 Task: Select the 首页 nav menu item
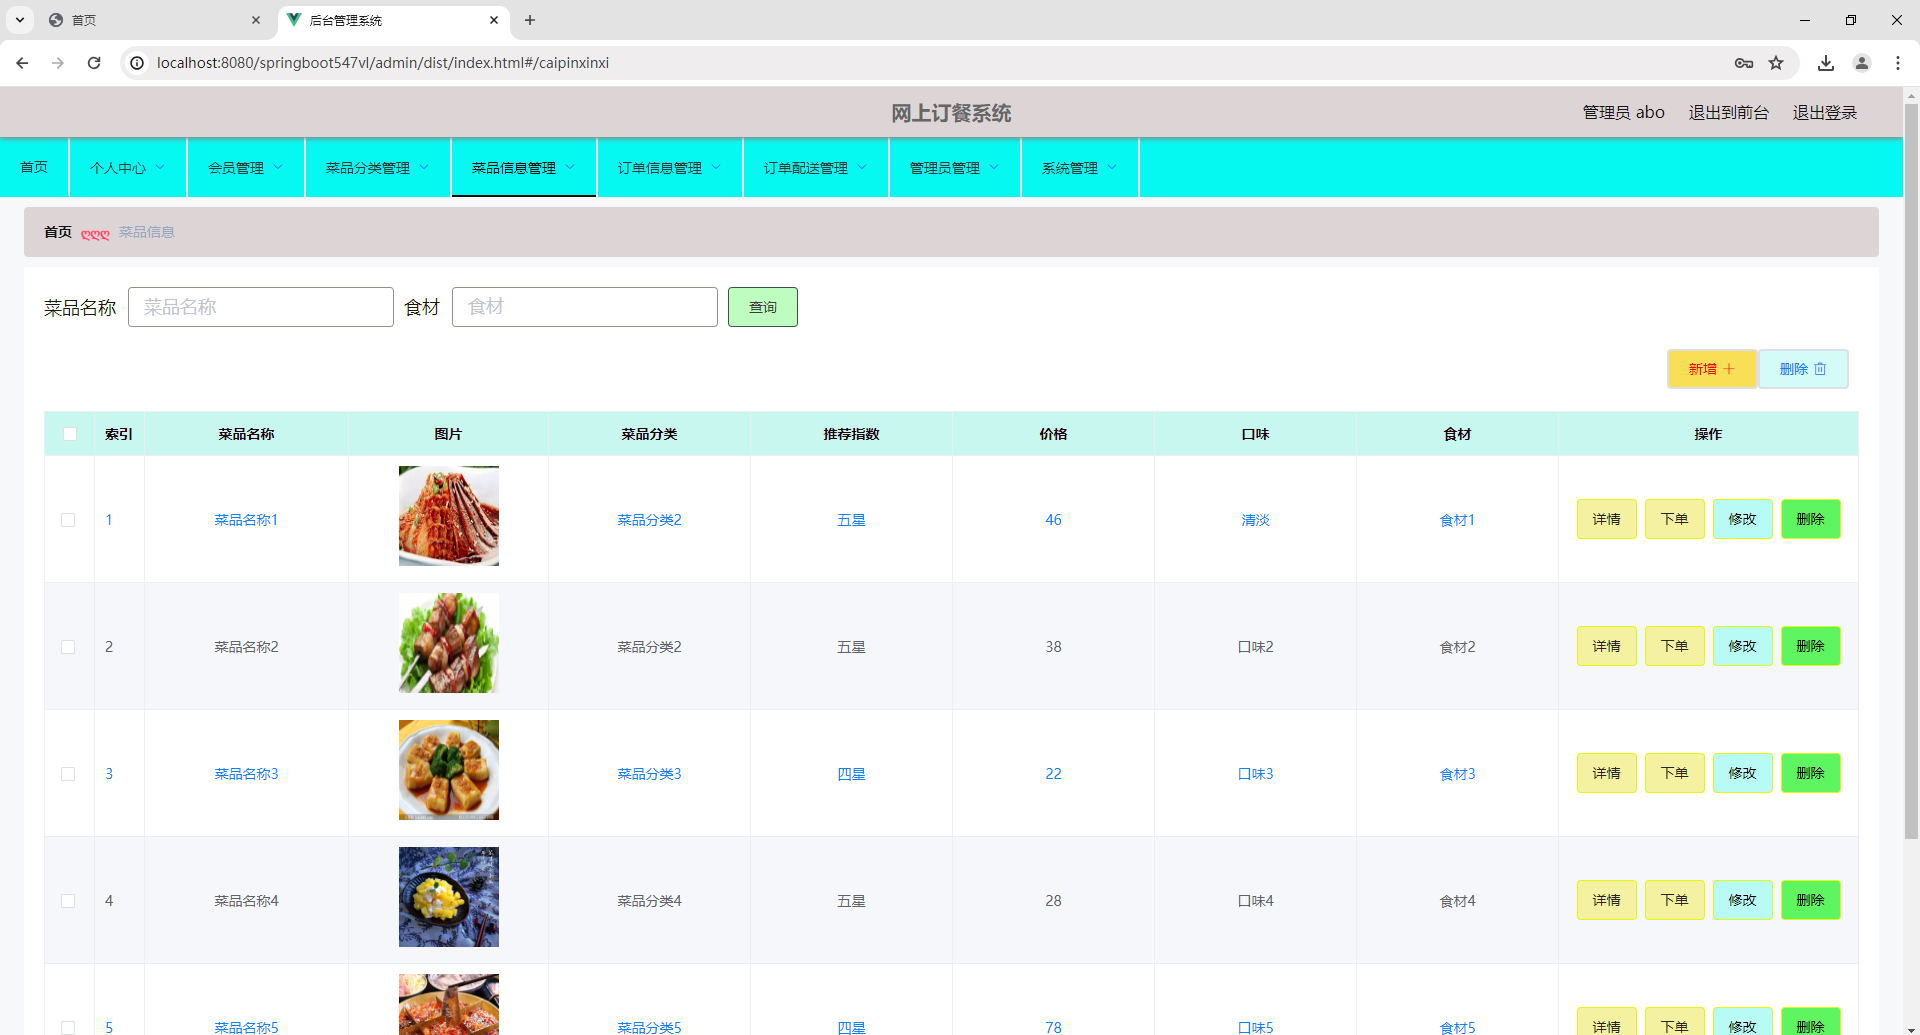[33, 167]
